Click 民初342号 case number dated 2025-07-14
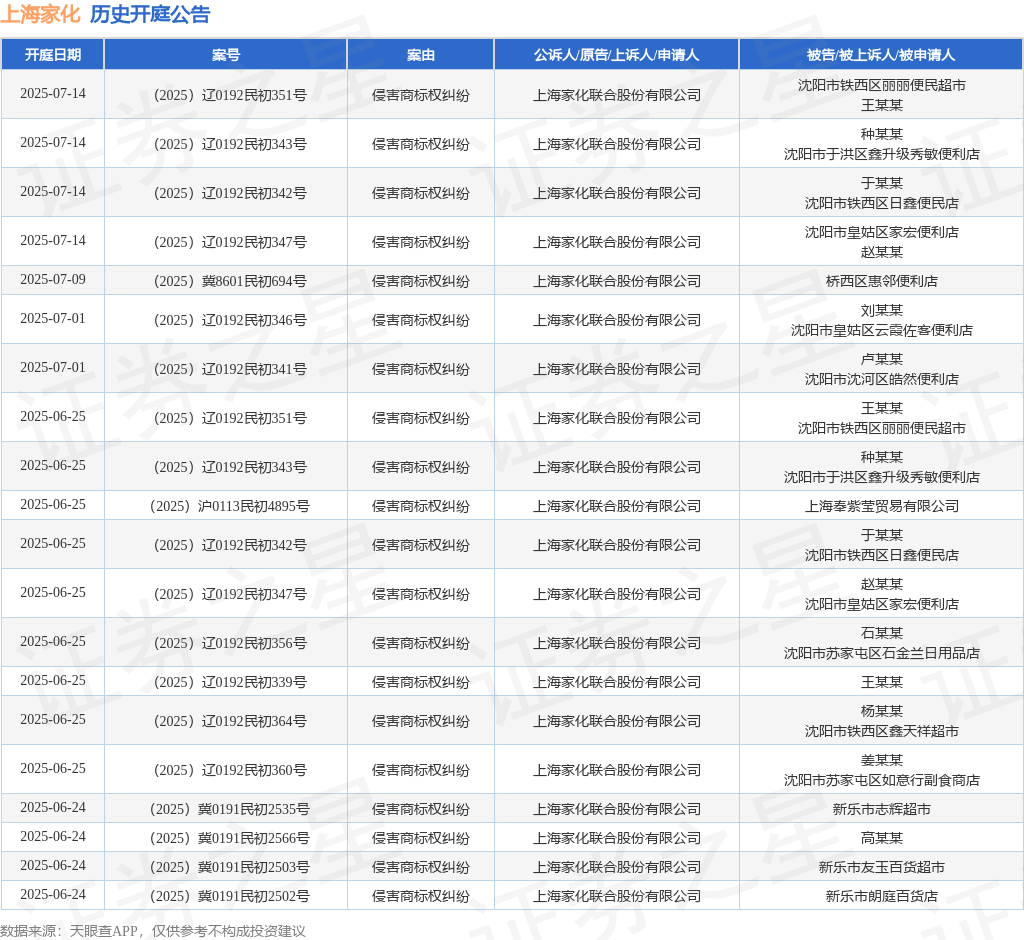Screen dimensions: 1024x940 [x=229, y=193]
